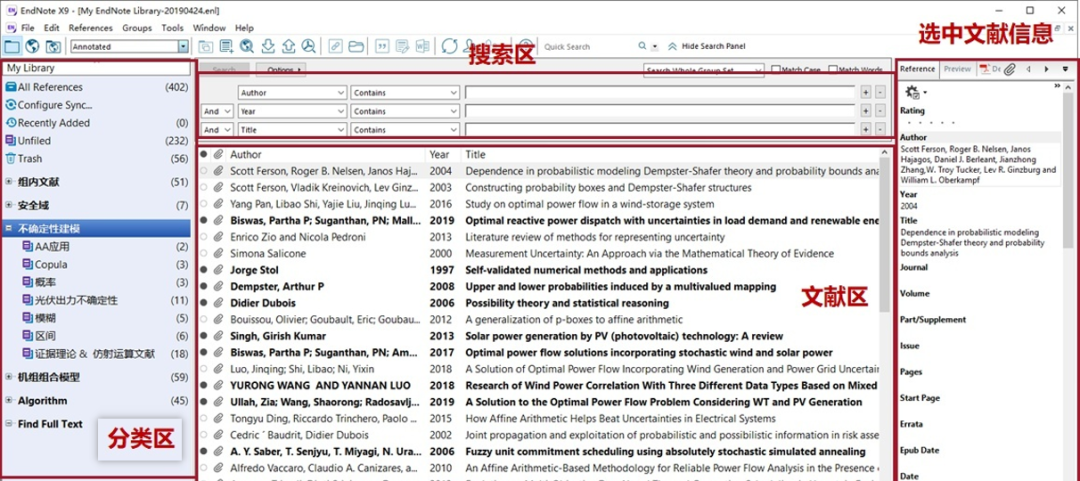Viewport: 1080px width, 481px height.
Task: Open the And operator dropdown for Year row
Action: (217, 110)
